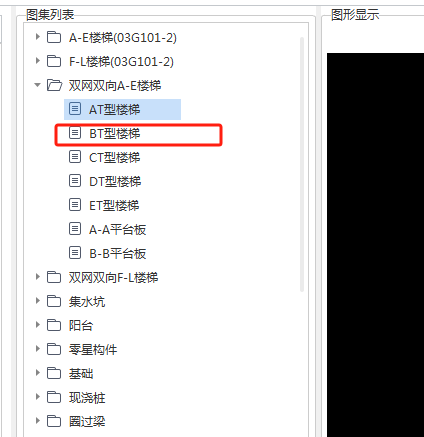Click the CT型楼梯 document icon
The width and height of the screenshot is (424, 437).
click(x=75, y=157)
